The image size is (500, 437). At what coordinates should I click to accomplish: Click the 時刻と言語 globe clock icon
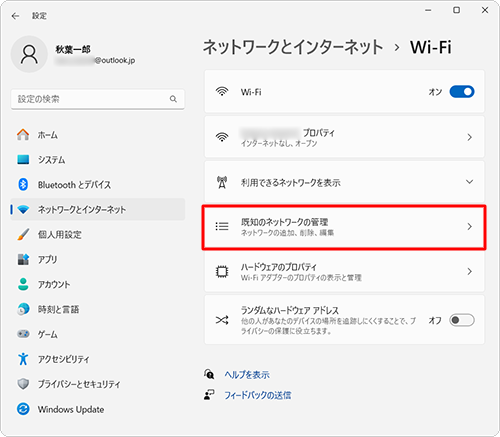coord(23,309)
